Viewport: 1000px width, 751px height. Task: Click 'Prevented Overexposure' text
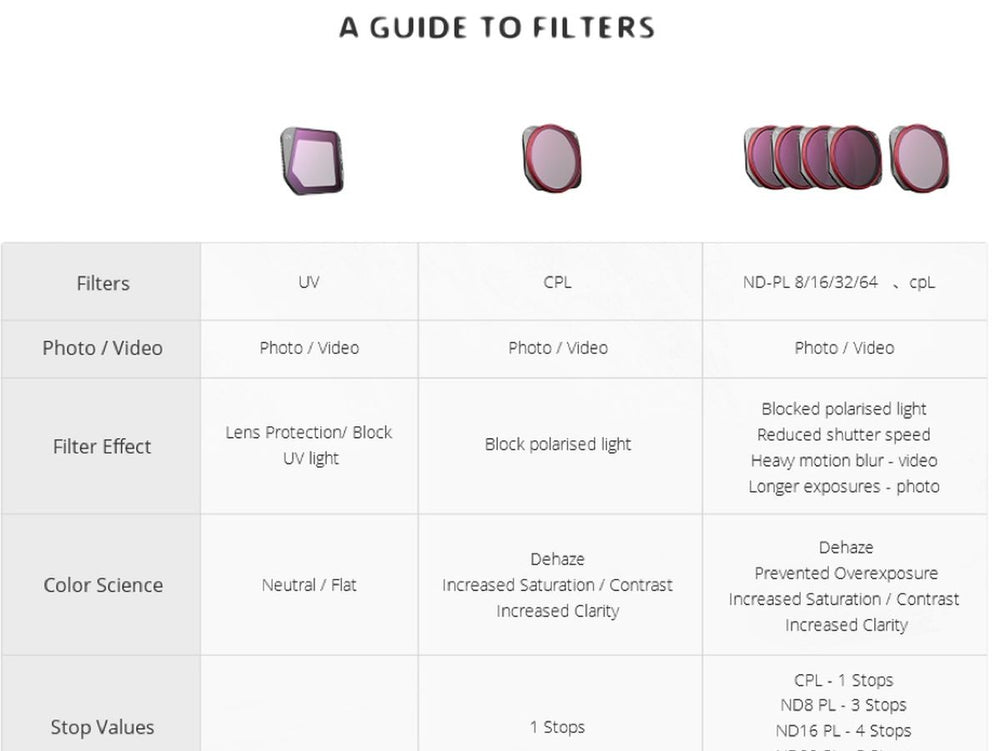(x=846, y=573)
